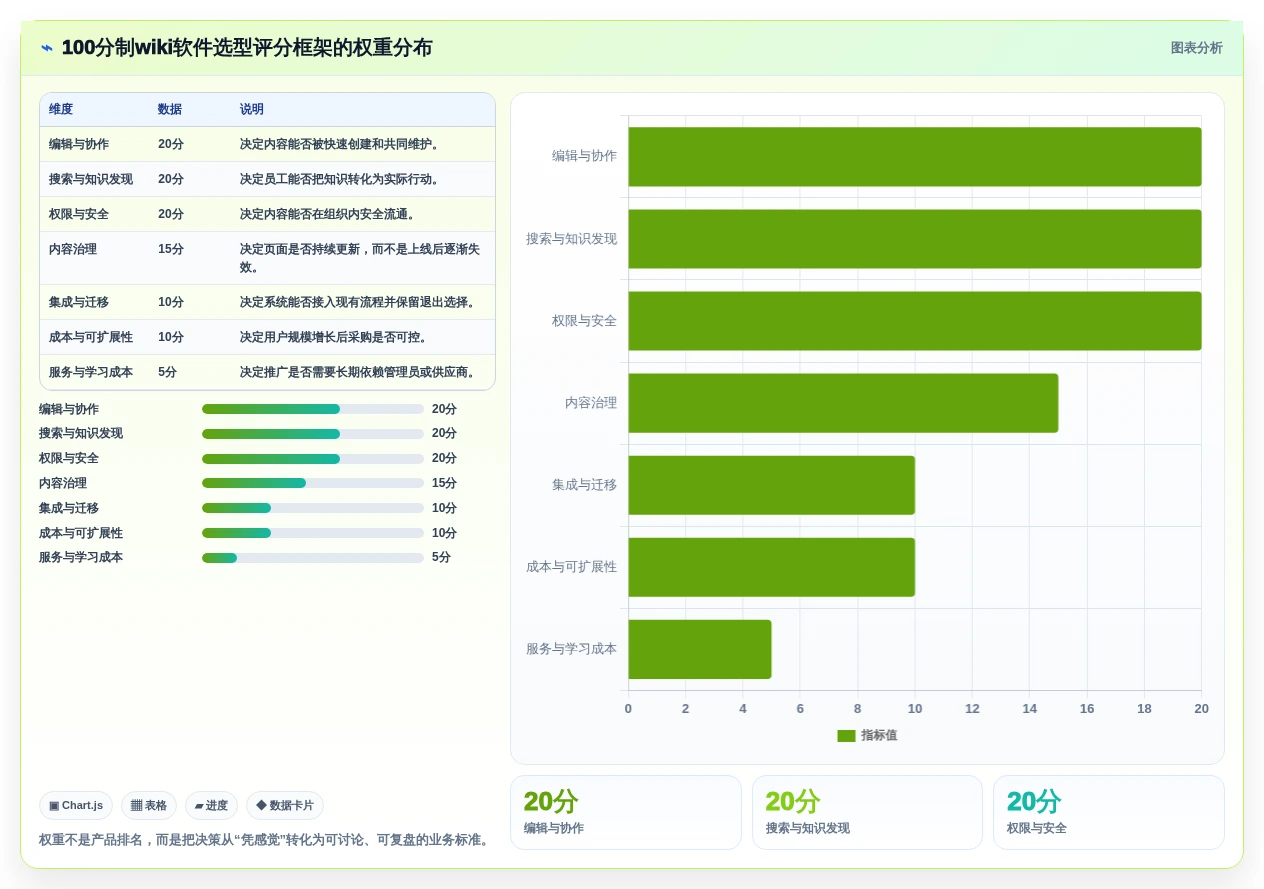Image resolution: width=1264 pixels, height=889 pixels.
Task: Click the 数据 column header
Action: pyautogui.click(x=170, y=109)
